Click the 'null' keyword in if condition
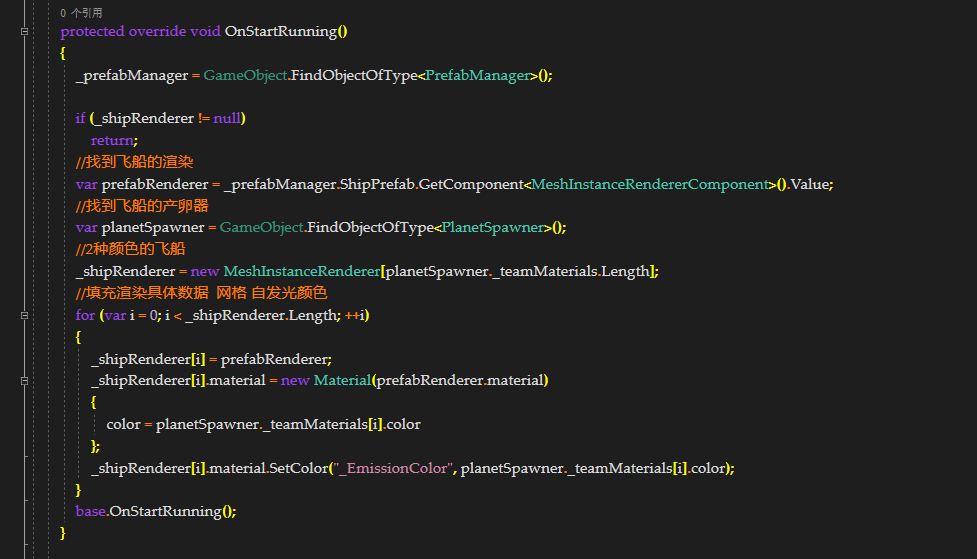 tap(227, 118)
